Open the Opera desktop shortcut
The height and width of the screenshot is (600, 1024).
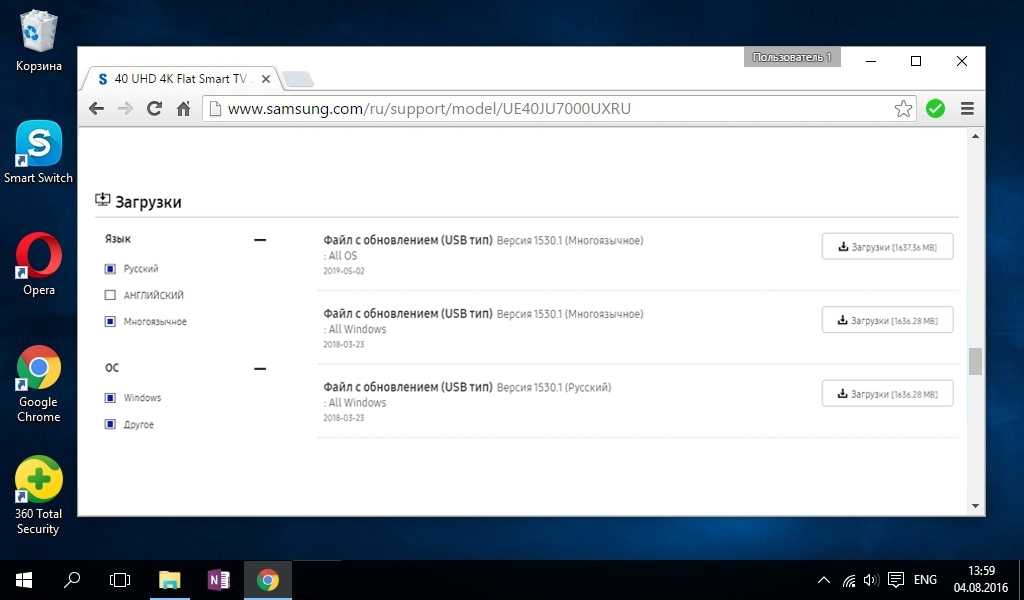tap(39, 264)
